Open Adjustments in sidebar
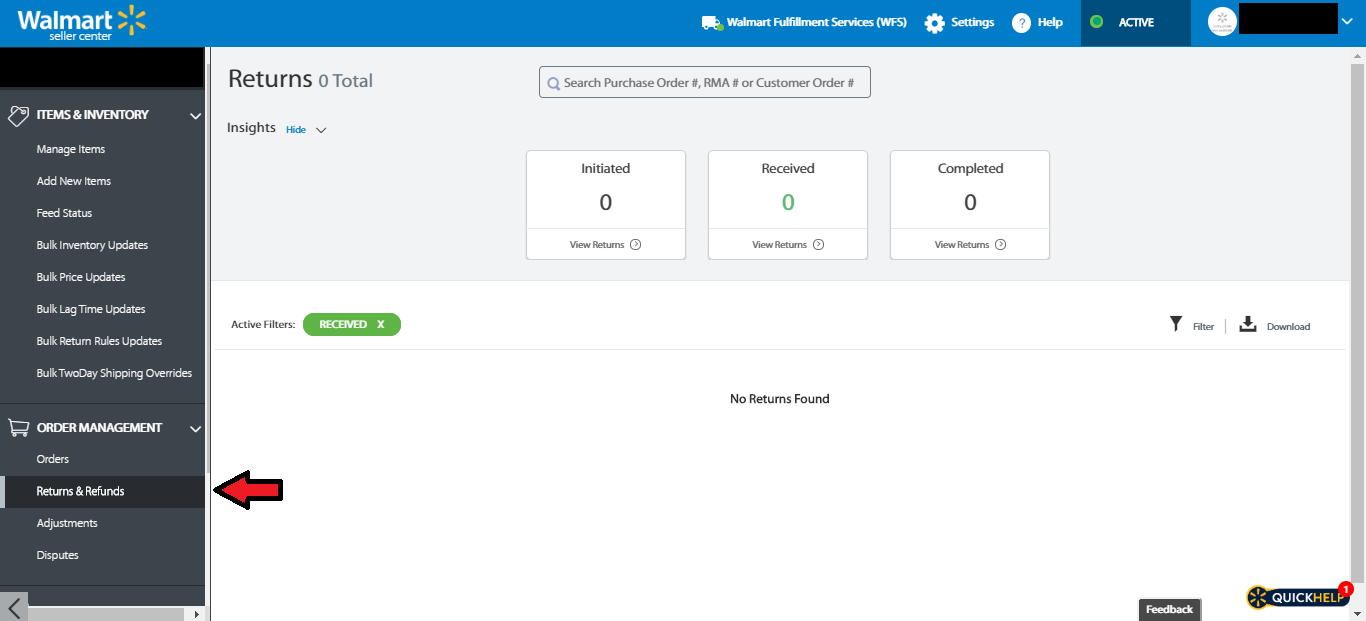The image size is (1366, 621). [67, 523]
